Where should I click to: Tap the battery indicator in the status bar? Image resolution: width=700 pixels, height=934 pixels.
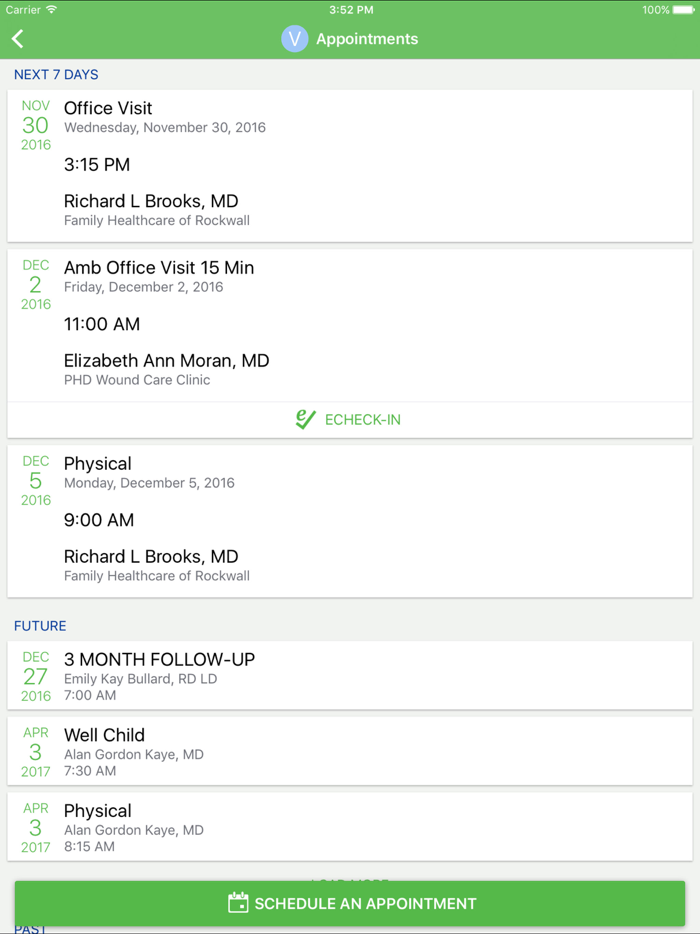(685, 8)
